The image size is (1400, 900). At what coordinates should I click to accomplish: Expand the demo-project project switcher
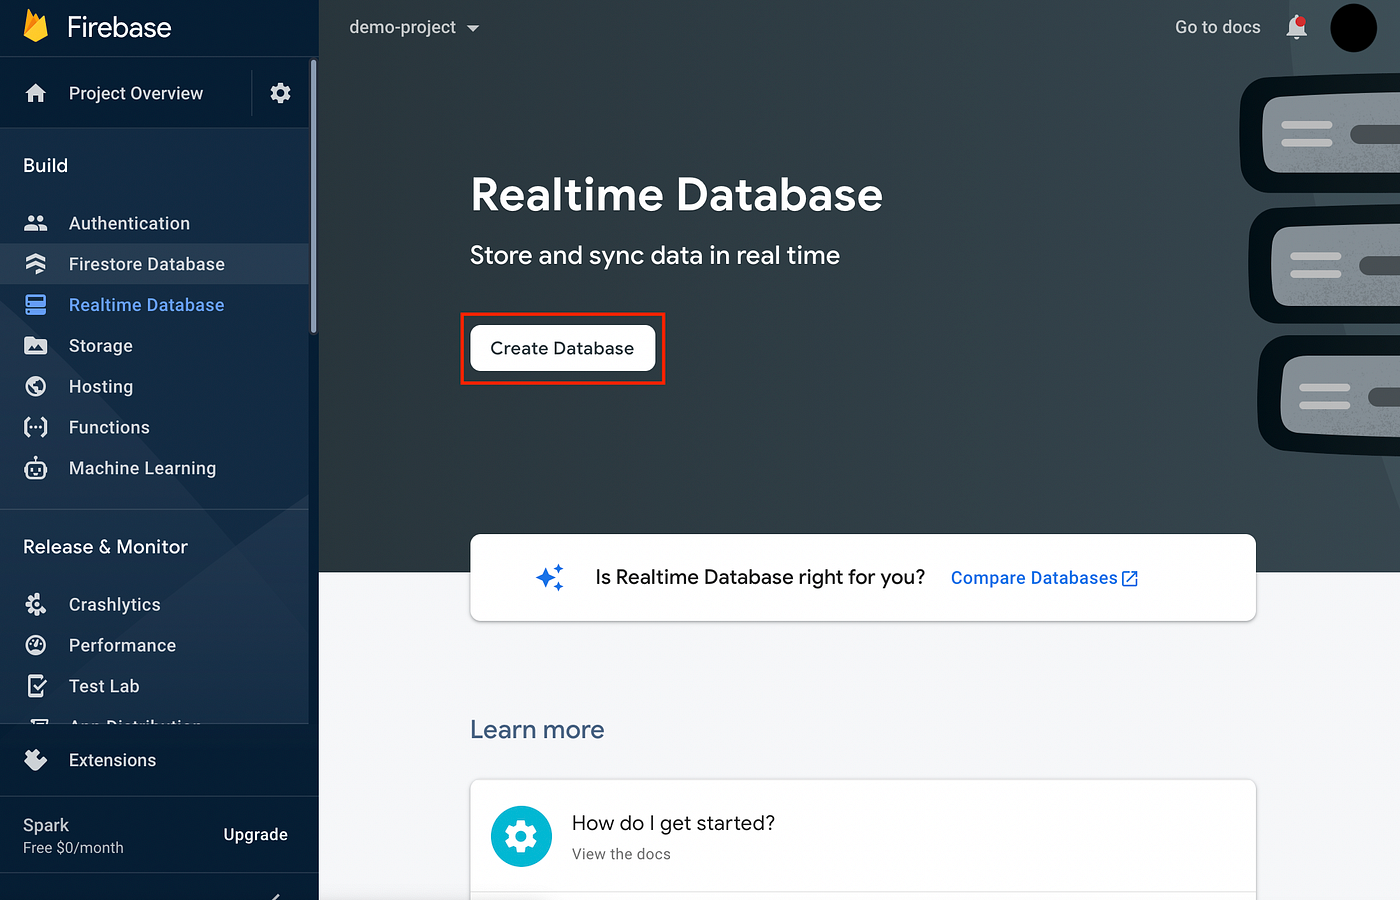click(x=413, y=27)
